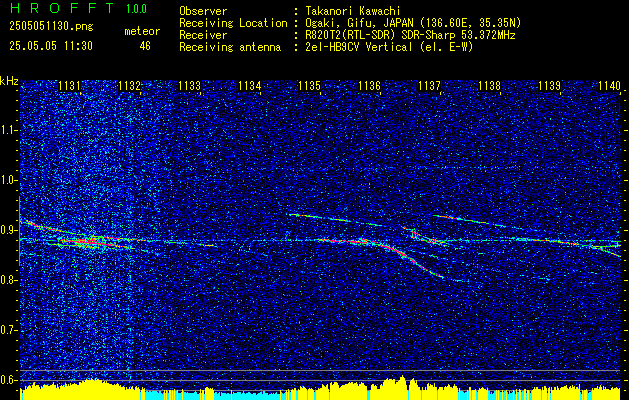
Task: Click time marker 1140
Action: (x=609, y=86)
